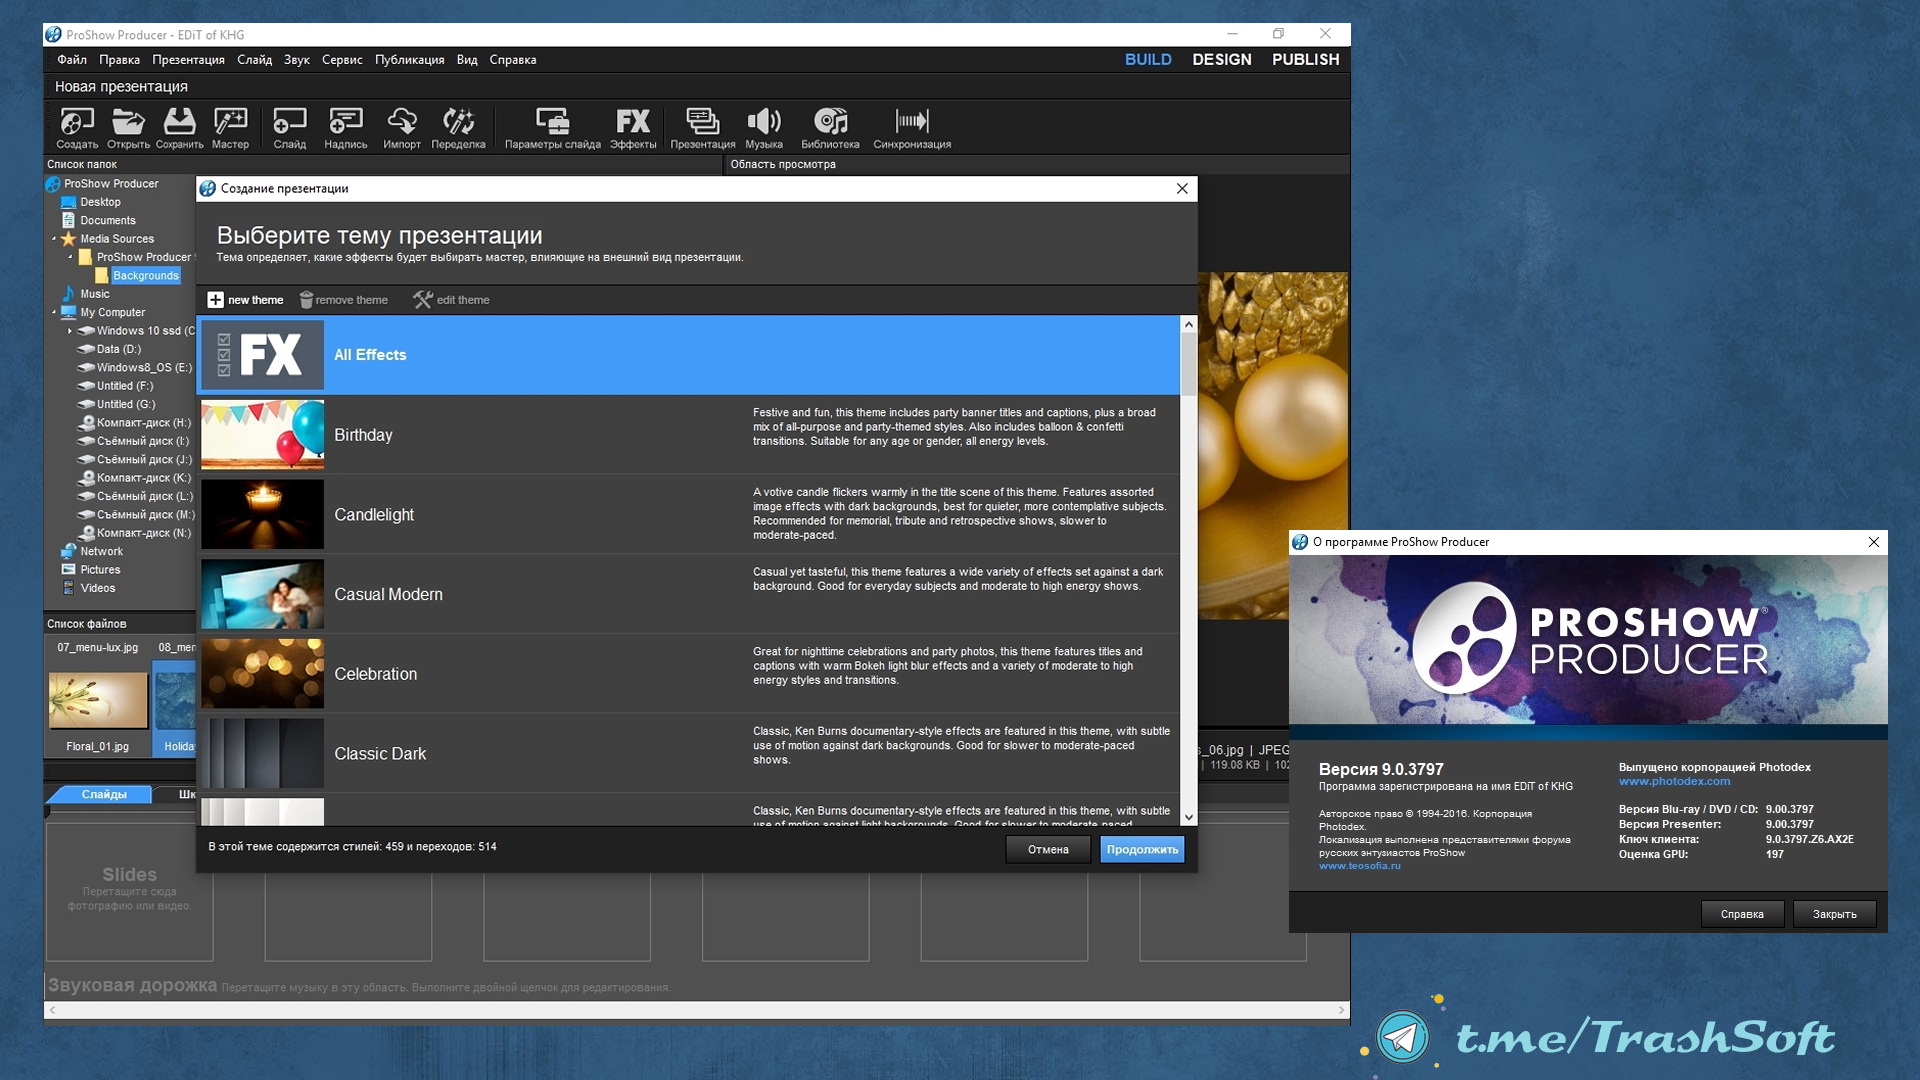Click theme list scrollbar down arrow
Viewport: 1920px width, 1080px height.
pyautogui.click(x=1188, y=817)
